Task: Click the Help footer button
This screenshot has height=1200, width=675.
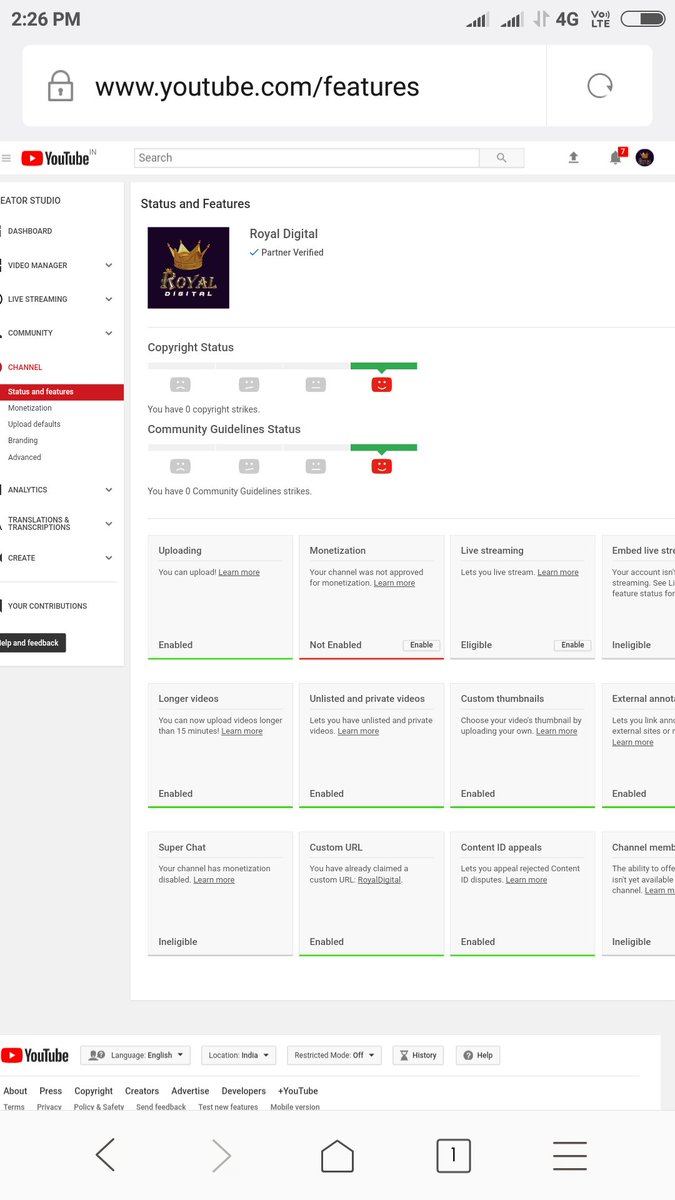Action: 478,1055
